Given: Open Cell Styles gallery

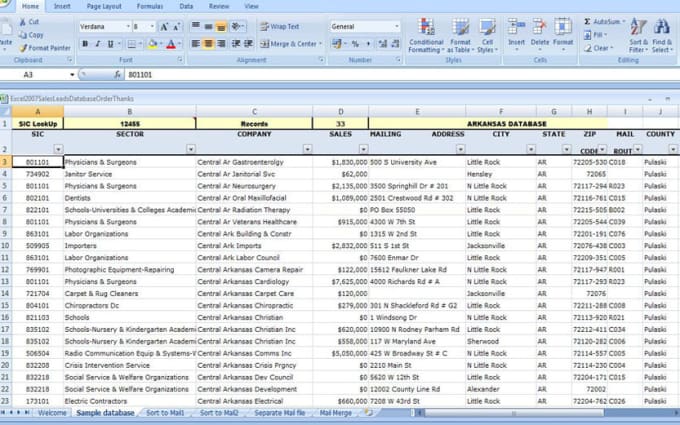Looking at the screenshot, I should (487, 36).
